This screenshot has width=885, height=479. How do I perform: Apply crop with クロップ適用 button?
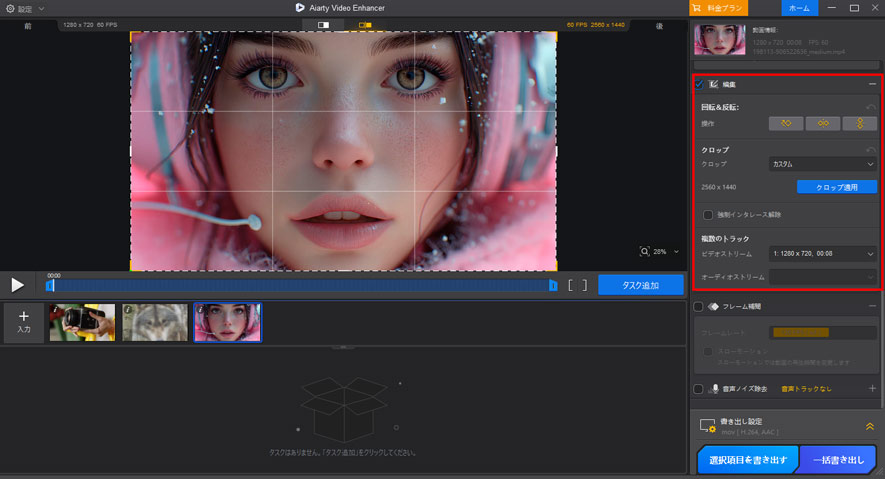click(x=836, y=187)
